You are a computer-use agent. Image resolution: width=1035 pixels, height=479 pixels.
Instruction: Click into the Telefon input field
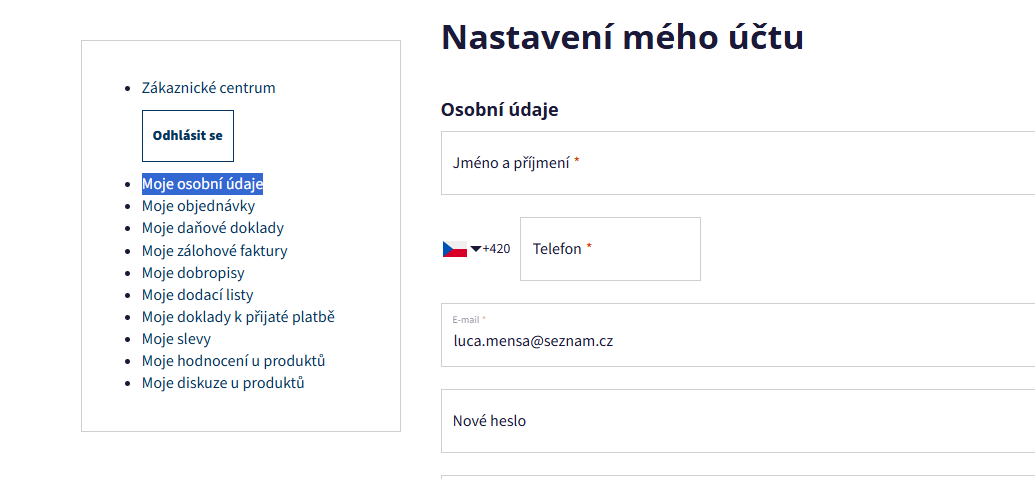click(x=610, y=249)
